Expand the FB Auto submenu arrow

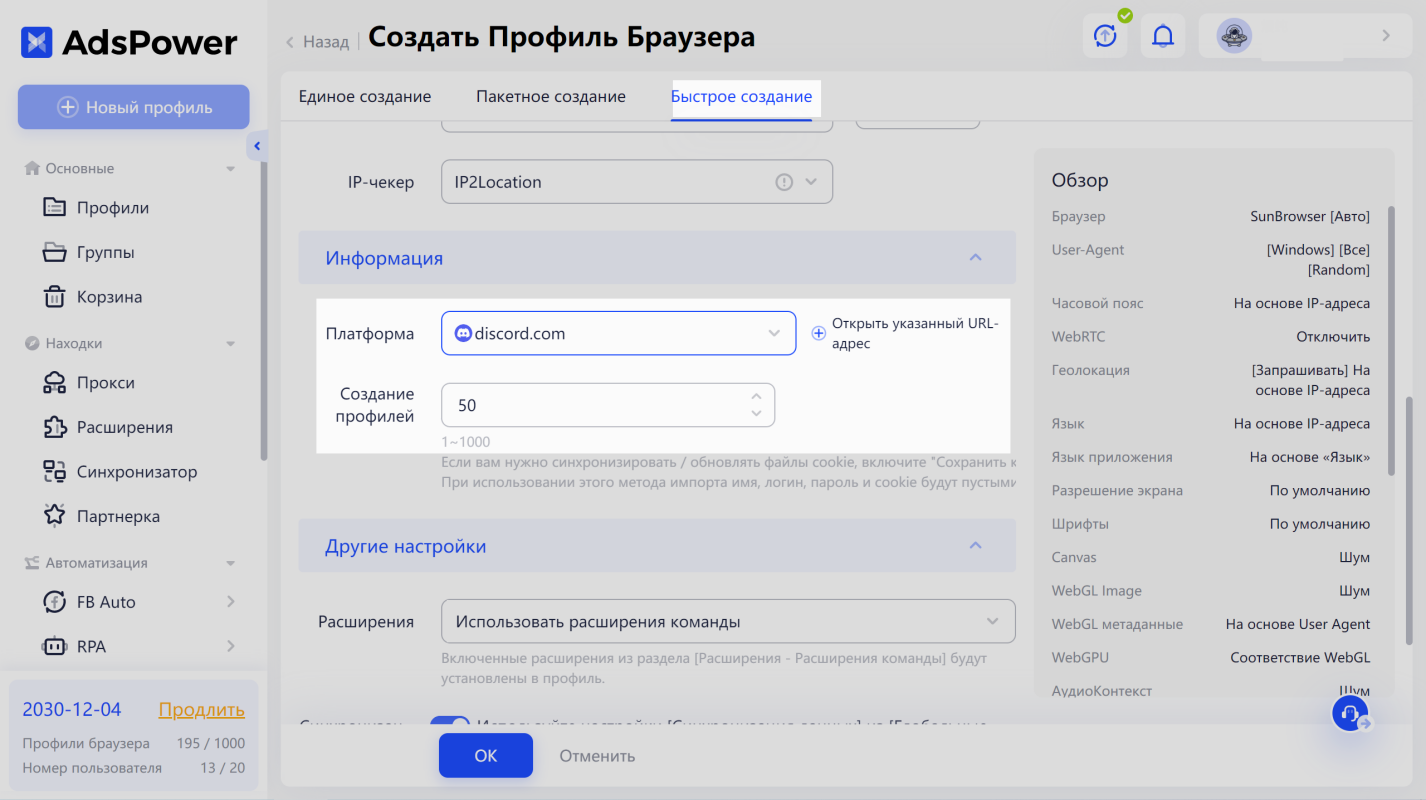tap(231, 602)
